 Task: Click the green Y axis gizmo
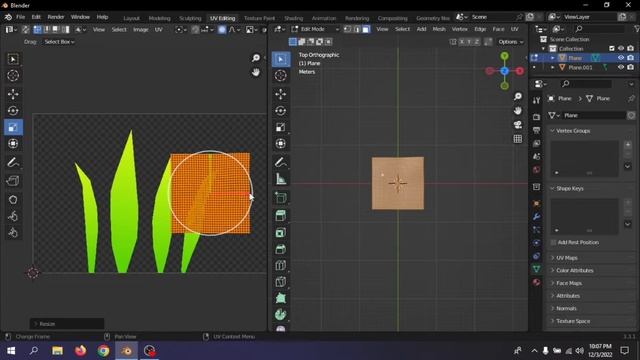pos(504,56)
